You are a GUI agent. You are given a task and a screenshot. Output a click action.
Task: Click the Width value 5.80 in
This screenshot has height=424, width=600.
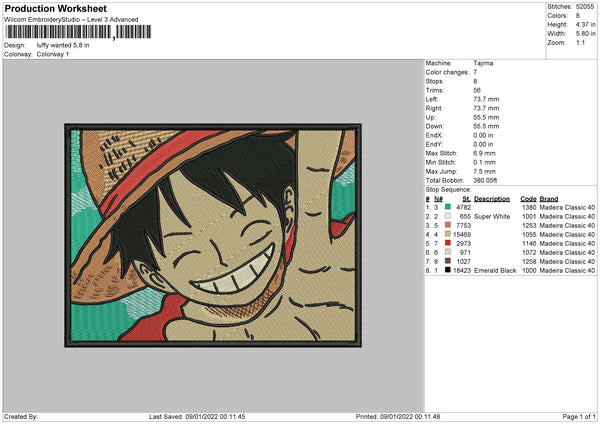point(585,34)
